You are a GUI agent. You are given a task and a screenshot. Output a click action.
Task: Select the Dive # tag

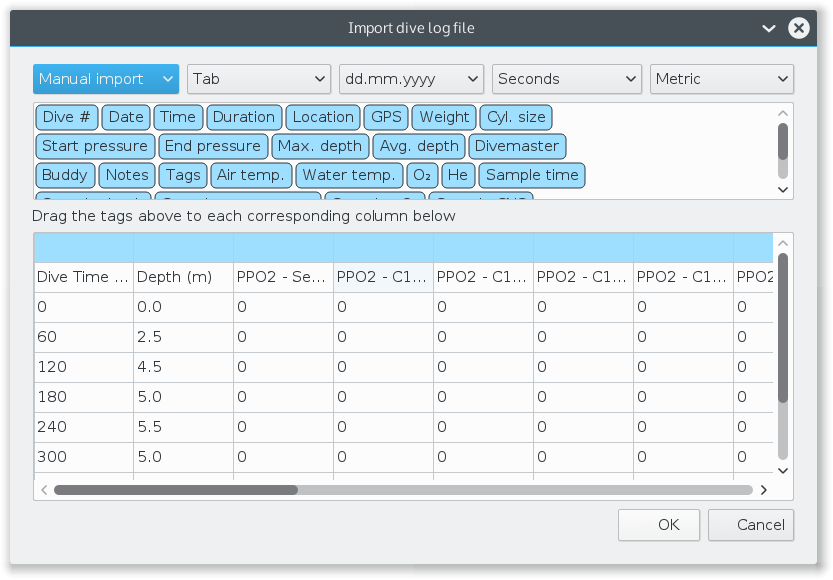[x=66, y=117]
